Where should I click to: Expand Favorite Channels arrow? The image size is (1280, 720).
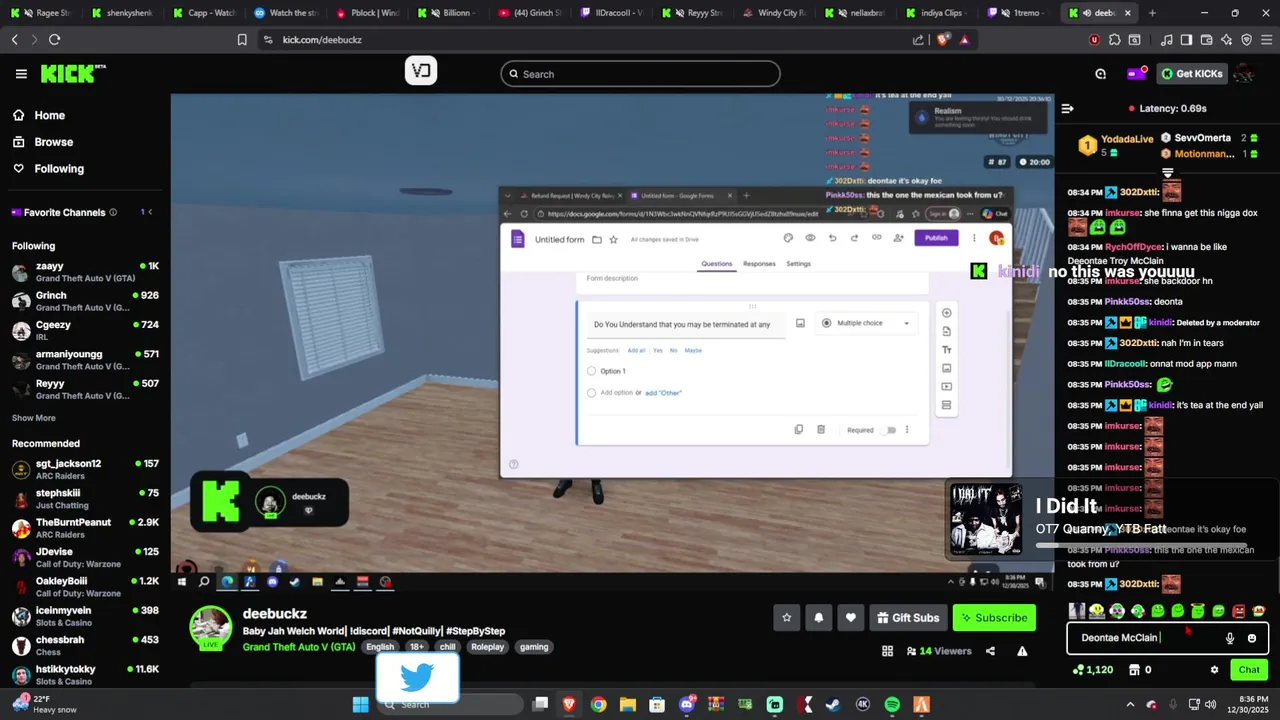point(152,212)
